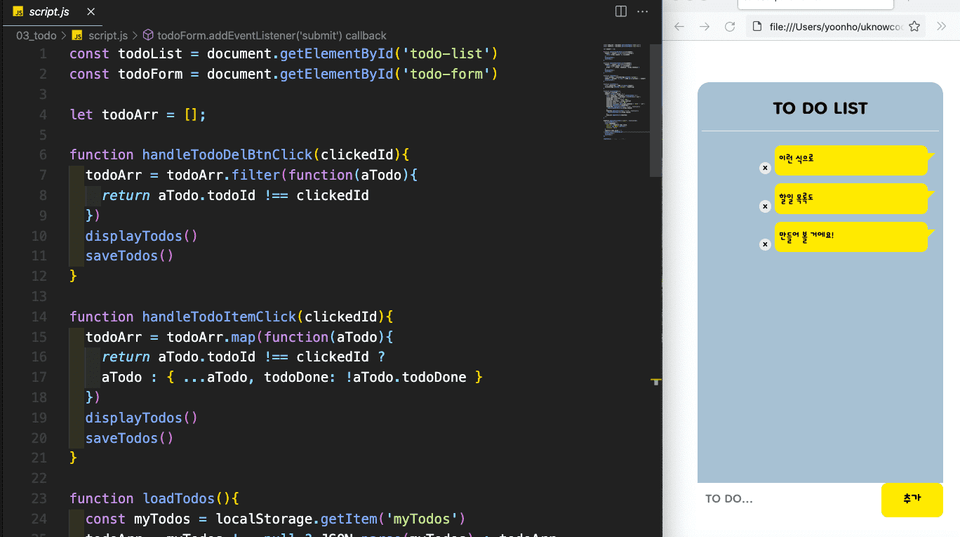Delete the '이런 식으로' todo item

765,168
